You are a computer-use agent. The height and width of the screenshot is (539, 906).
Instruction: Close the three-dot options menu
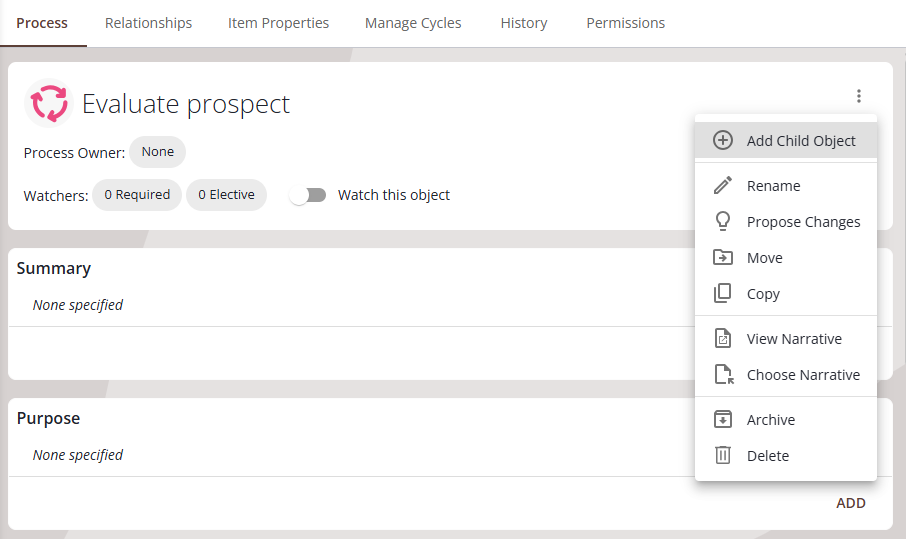pyautogui.click(x=858, y=96)
